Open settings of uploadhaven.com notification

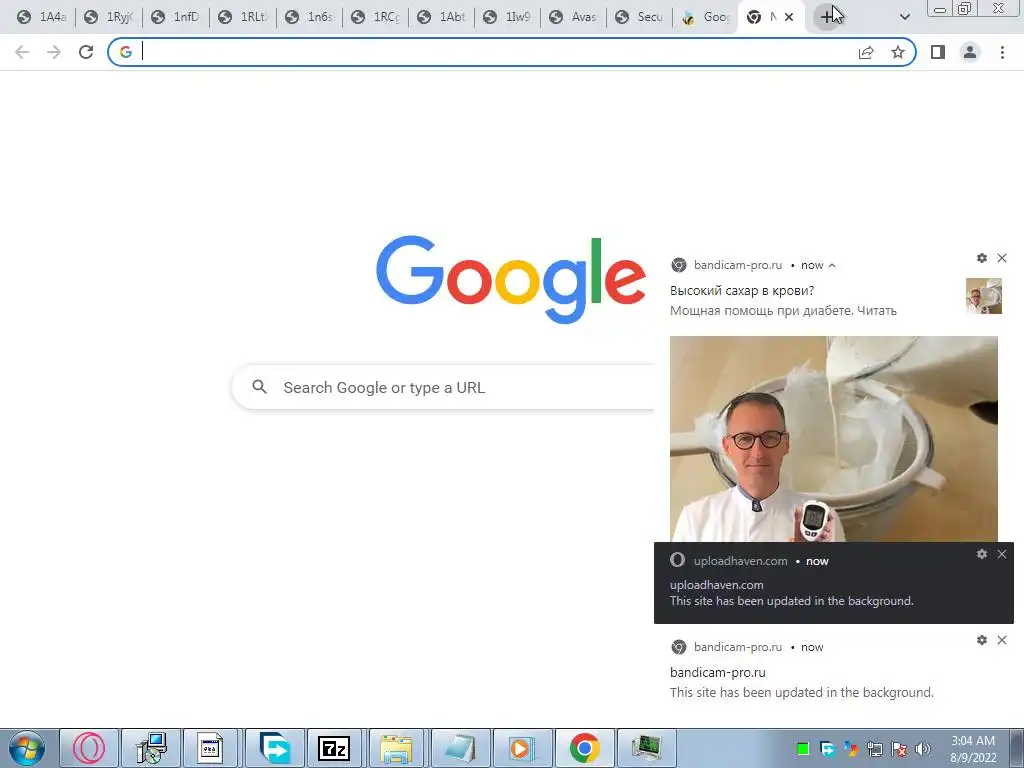coord(982,554)
